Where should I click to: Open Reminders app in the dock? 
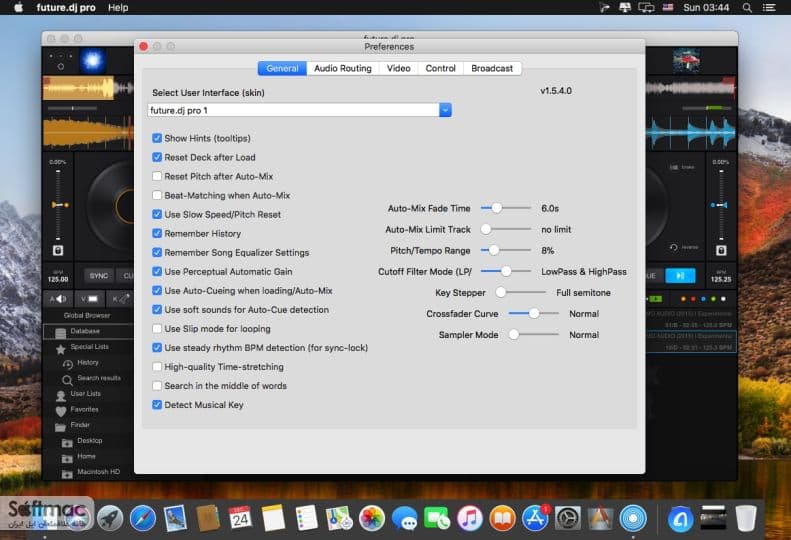coord(306,518)
